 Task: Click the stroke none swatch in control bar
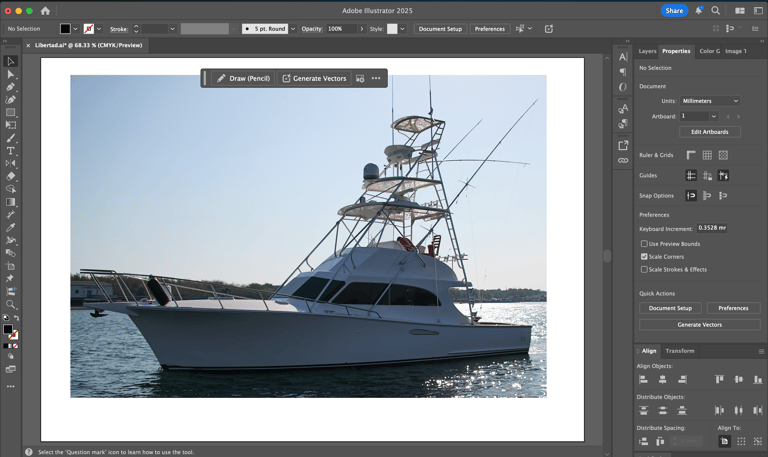tap(89, 29)
